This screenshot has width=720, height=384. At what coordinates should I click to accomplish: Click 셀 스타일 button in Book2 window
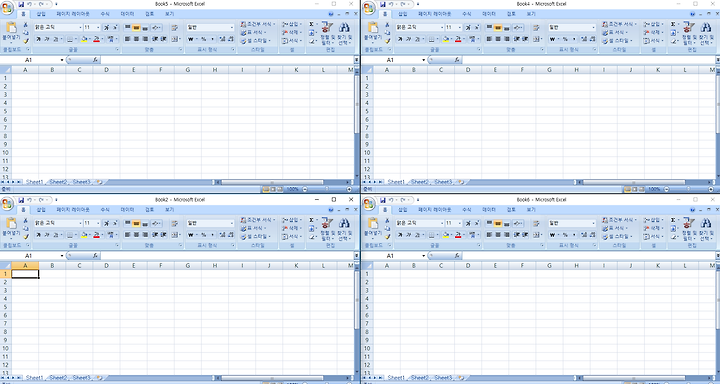click(255, 237)
